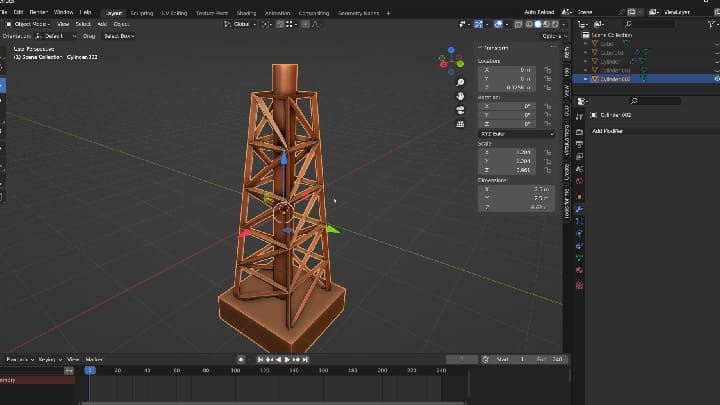Open the World properties tab icon
This screenshot has width=720, height=405.
coord(579,181)
